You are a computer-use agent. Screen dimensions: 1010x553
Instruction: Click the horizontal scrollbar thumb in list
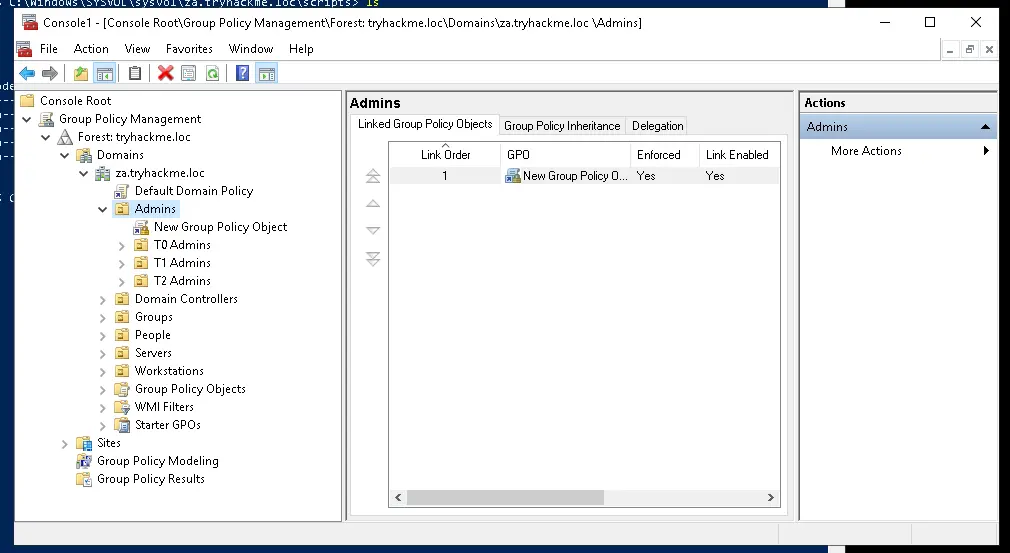coord(506,498)
